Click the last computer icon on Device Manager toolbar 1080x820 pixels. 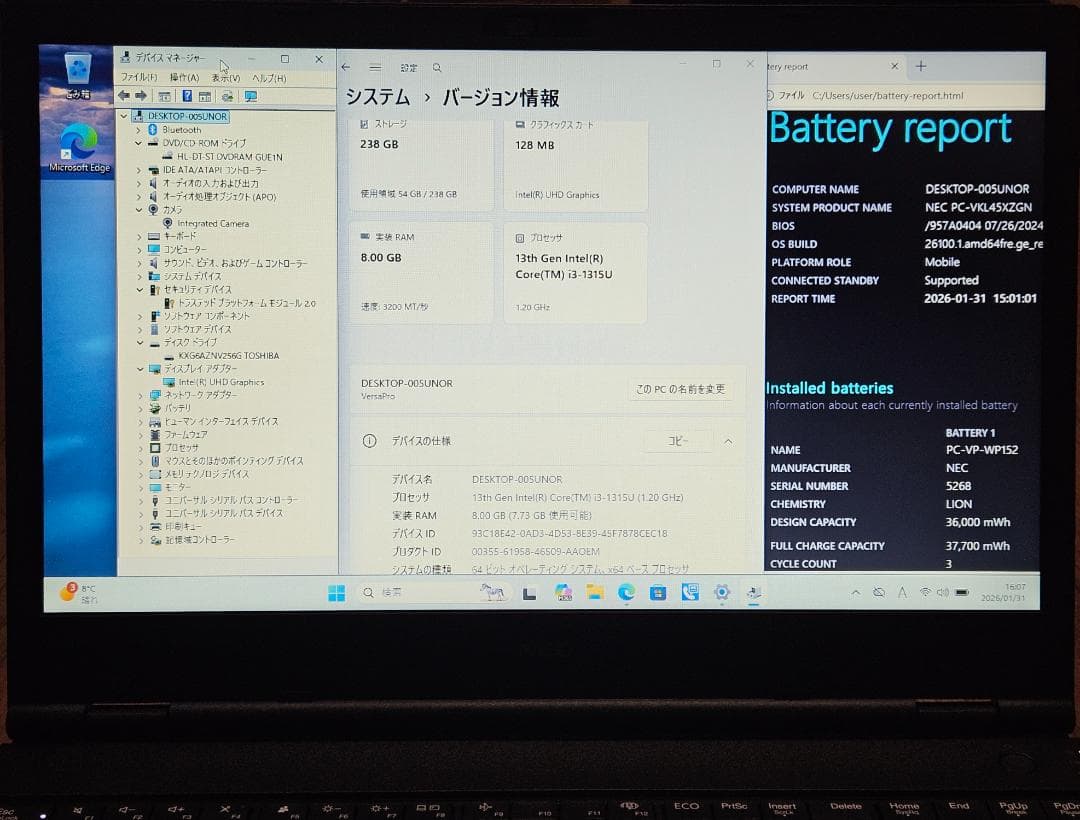point(251,96)
